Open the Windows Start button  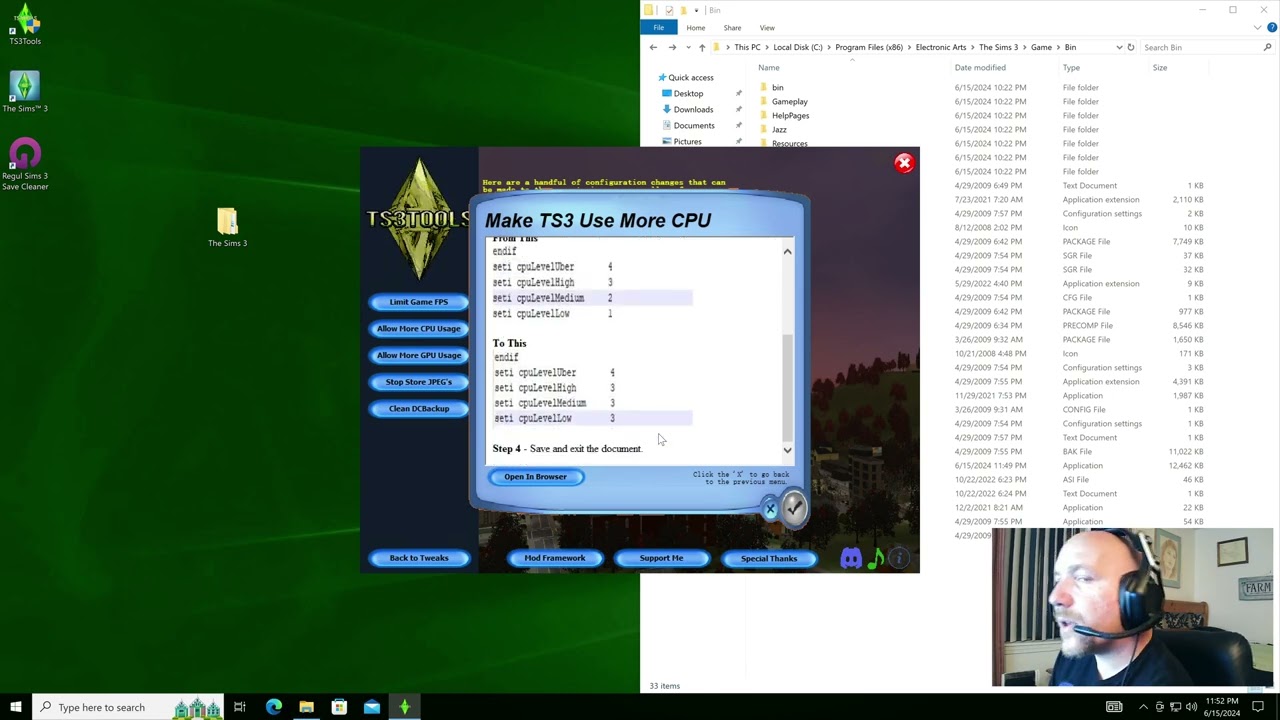click(x=16, y=707)
